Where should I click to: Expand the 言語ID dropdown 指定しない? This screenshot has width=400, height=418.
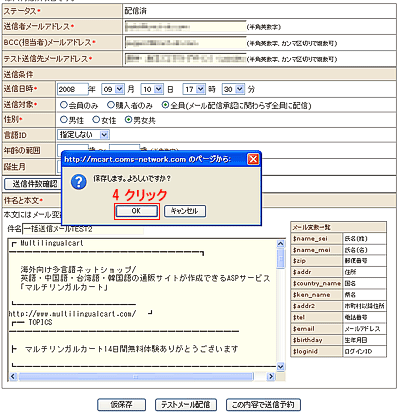pos(83,135)
